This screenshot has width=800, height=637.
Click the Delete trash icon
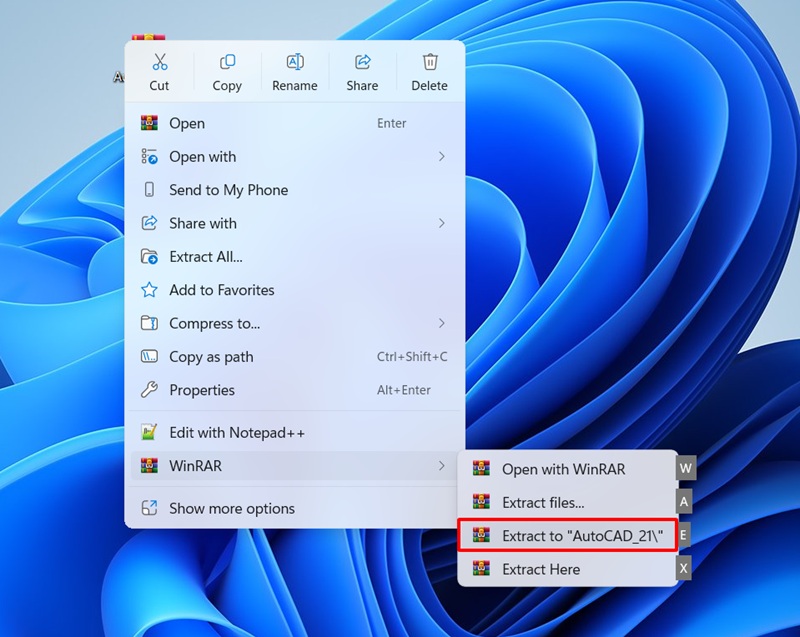pos(430,63)
